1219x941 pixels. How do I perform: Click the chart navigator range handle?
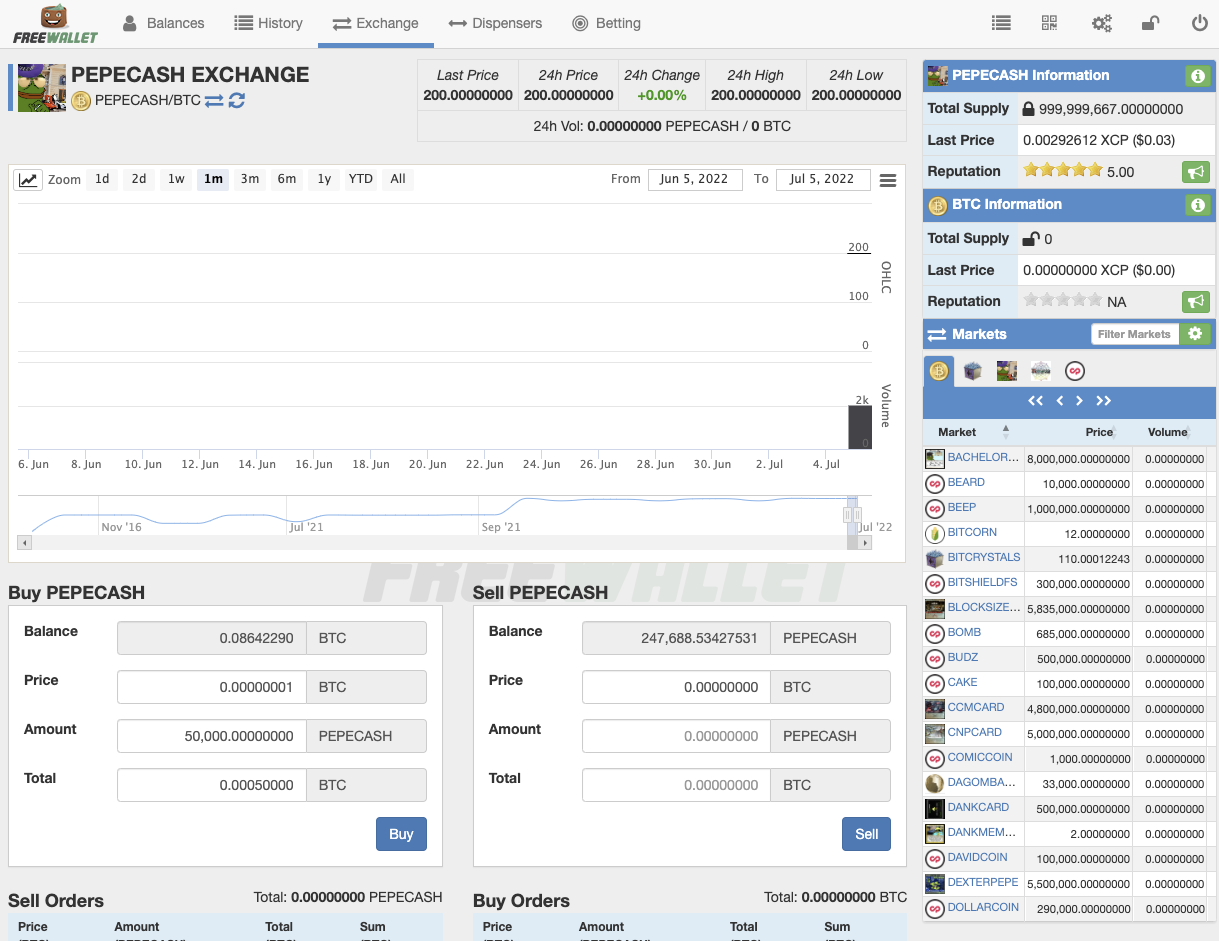[x=852, y=514]
